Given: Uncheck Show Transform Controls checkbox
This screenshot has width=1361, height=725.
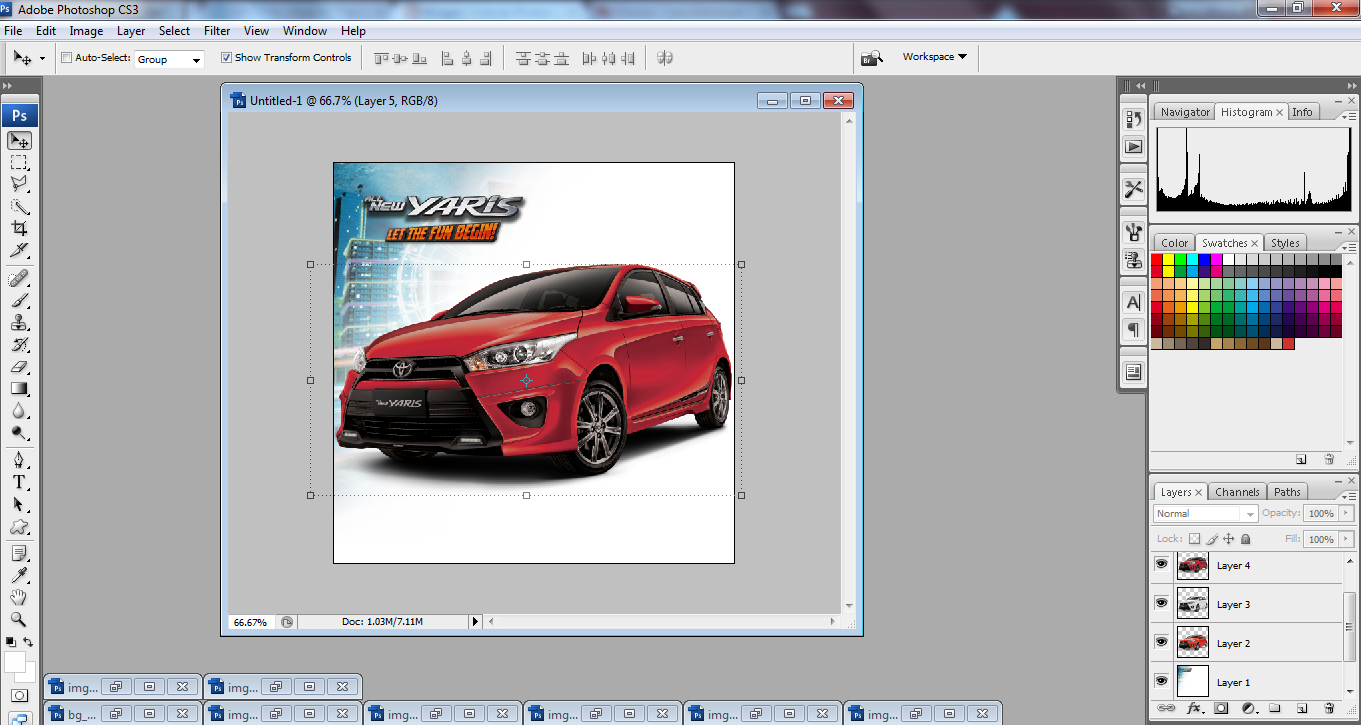Looking at the screenshot, I should [226, 58].
